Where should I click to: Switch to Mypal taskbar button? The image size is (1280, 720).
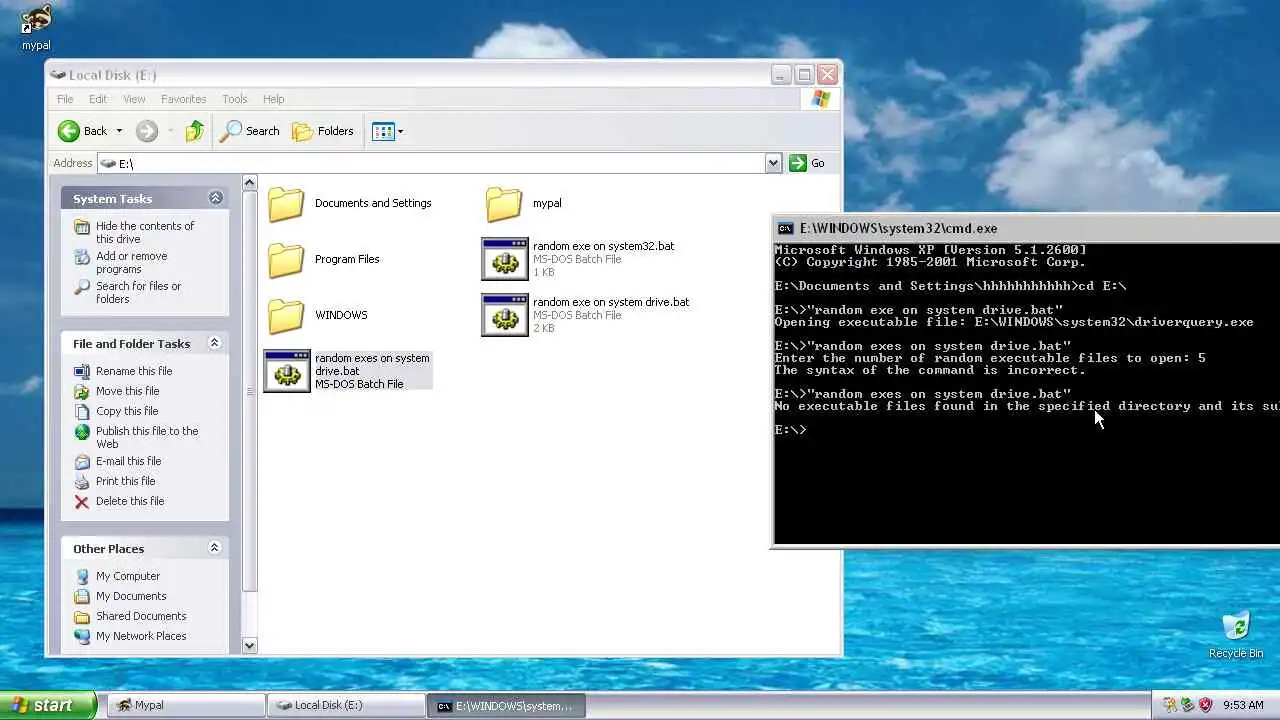point(186,705)
